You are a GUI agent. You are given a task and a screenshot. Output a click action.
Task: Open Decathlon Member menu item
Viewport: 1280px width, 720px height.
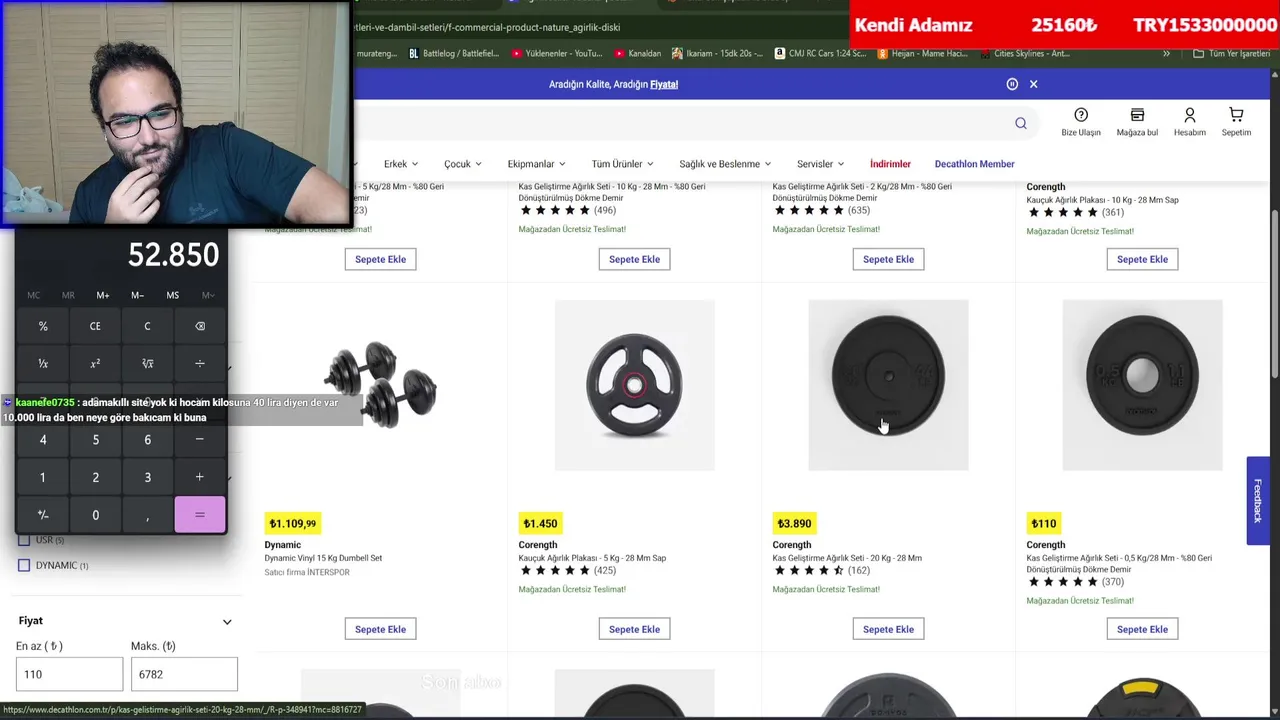pyautogui.click(x=974, y=164)
